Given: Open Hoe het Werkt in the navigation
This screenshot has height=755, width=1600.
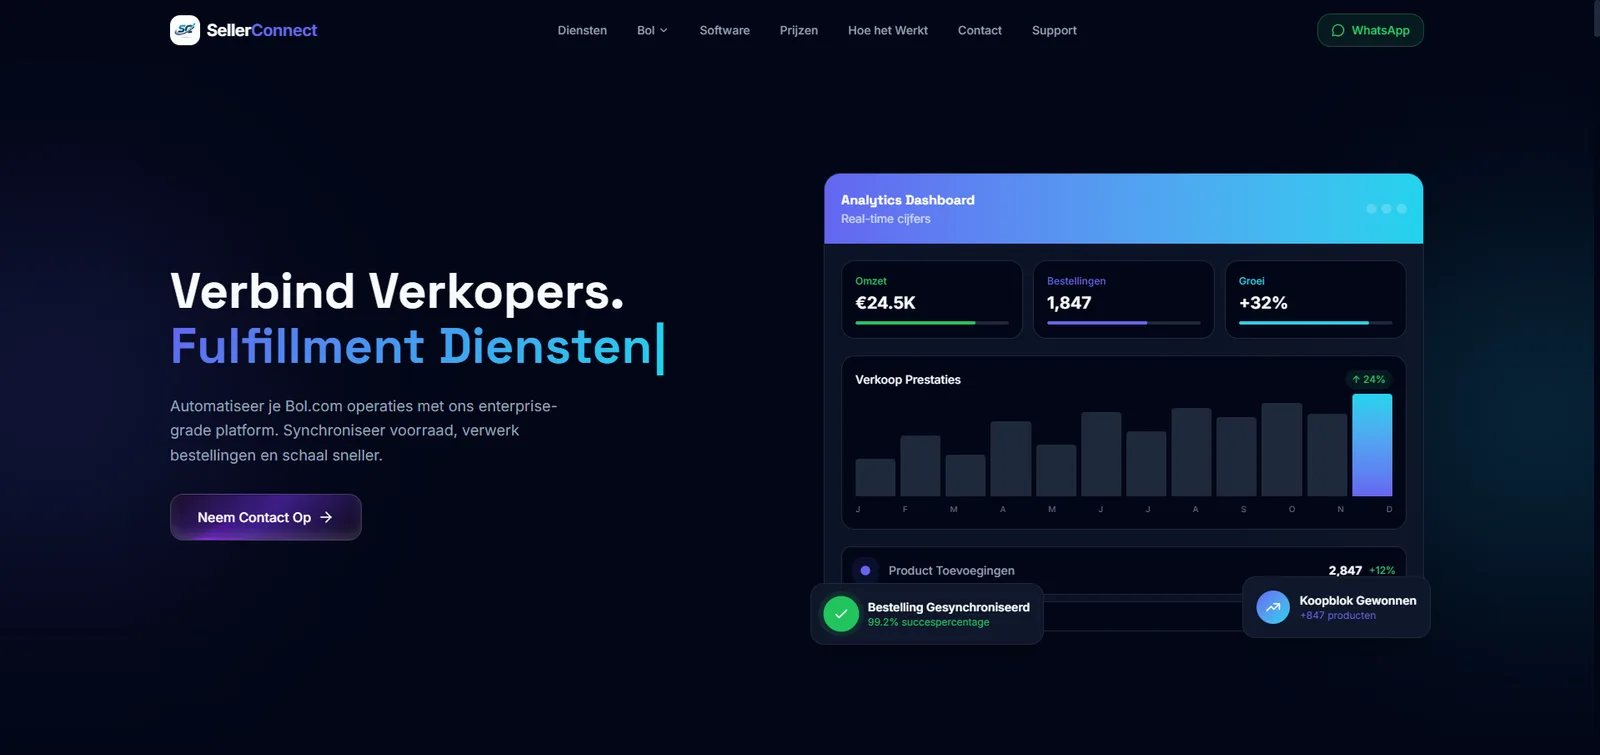Looking at the screenshot, I should [x=888, y=31].
